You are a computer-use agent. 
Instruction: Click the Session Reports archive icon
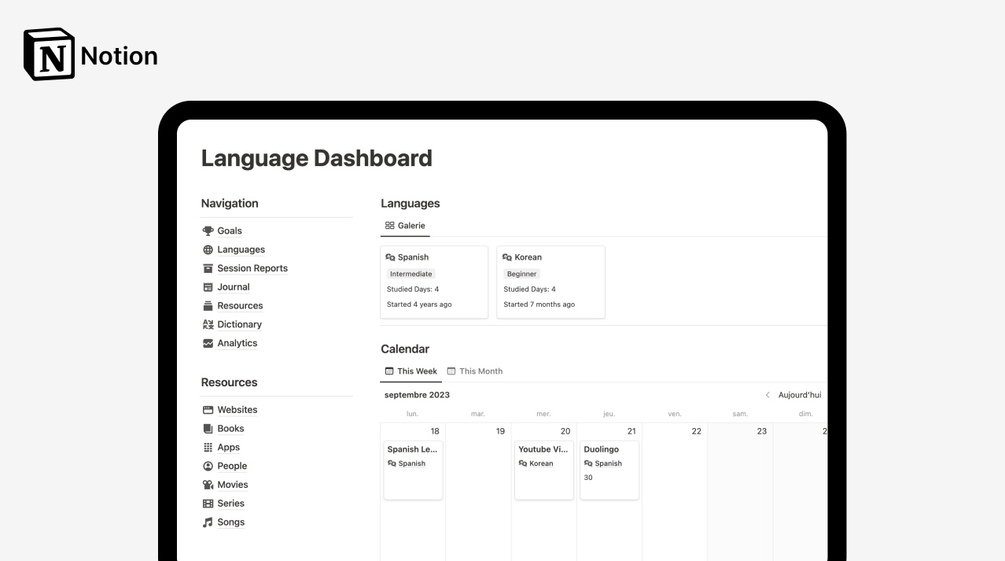[x=208, y=268]
